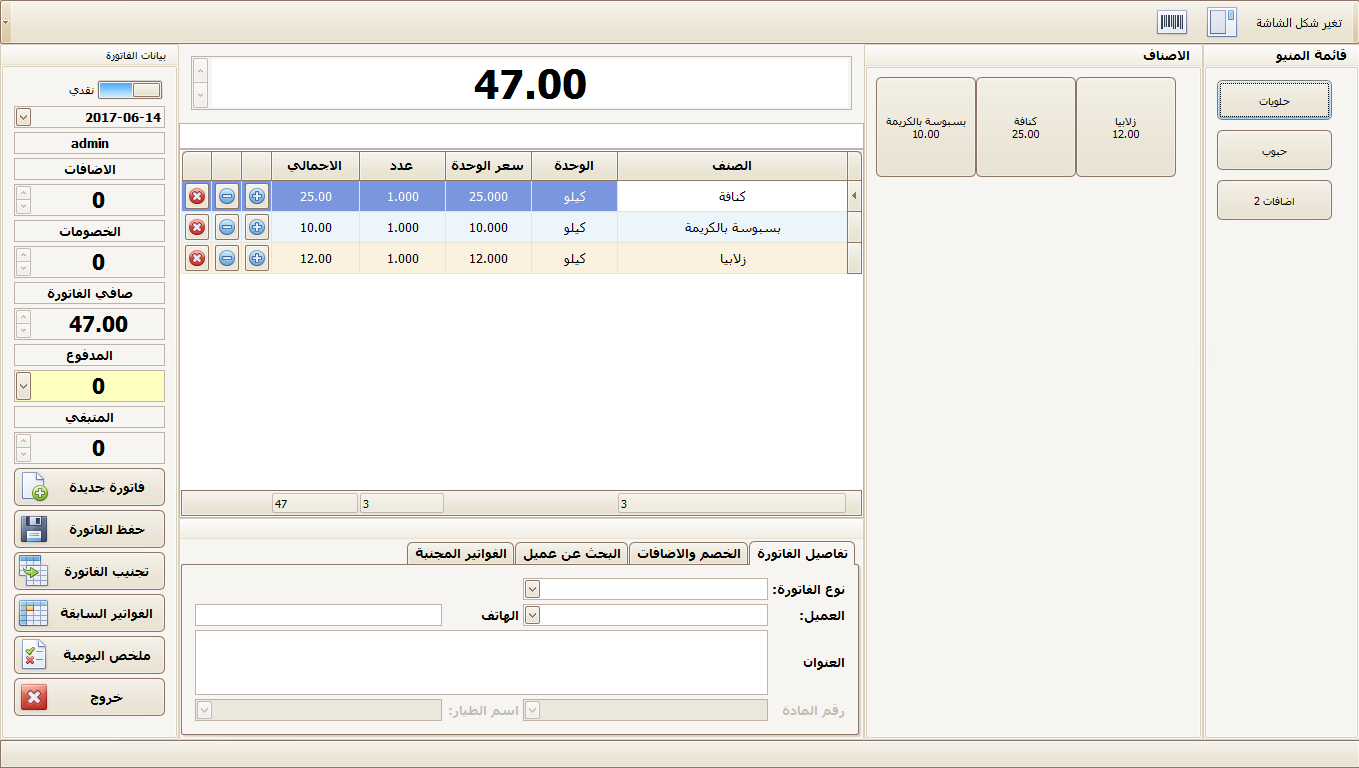Increase quantity of كنافة with plus icon
Viewport: 1359px width, 768px height.
pos(257,196)
